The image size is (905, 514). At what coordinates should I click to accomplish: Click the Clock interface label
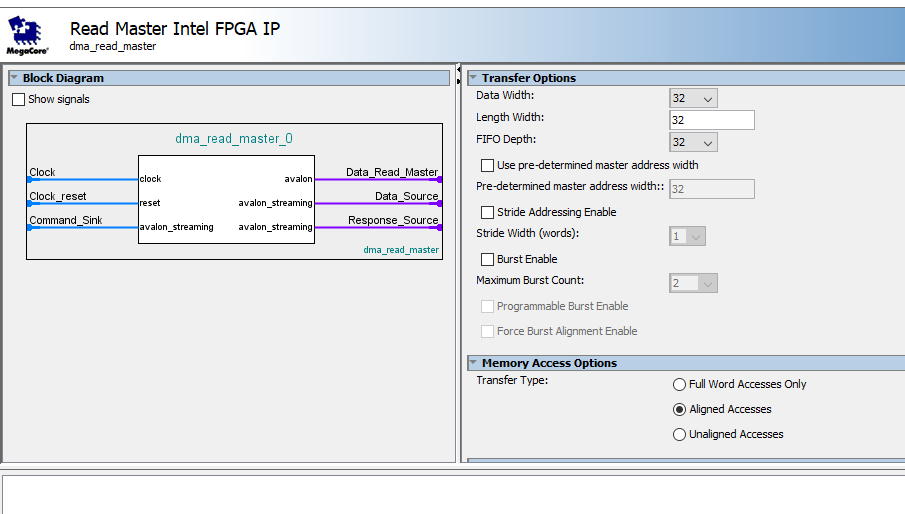pyautogui.click(x=42, y=172)
